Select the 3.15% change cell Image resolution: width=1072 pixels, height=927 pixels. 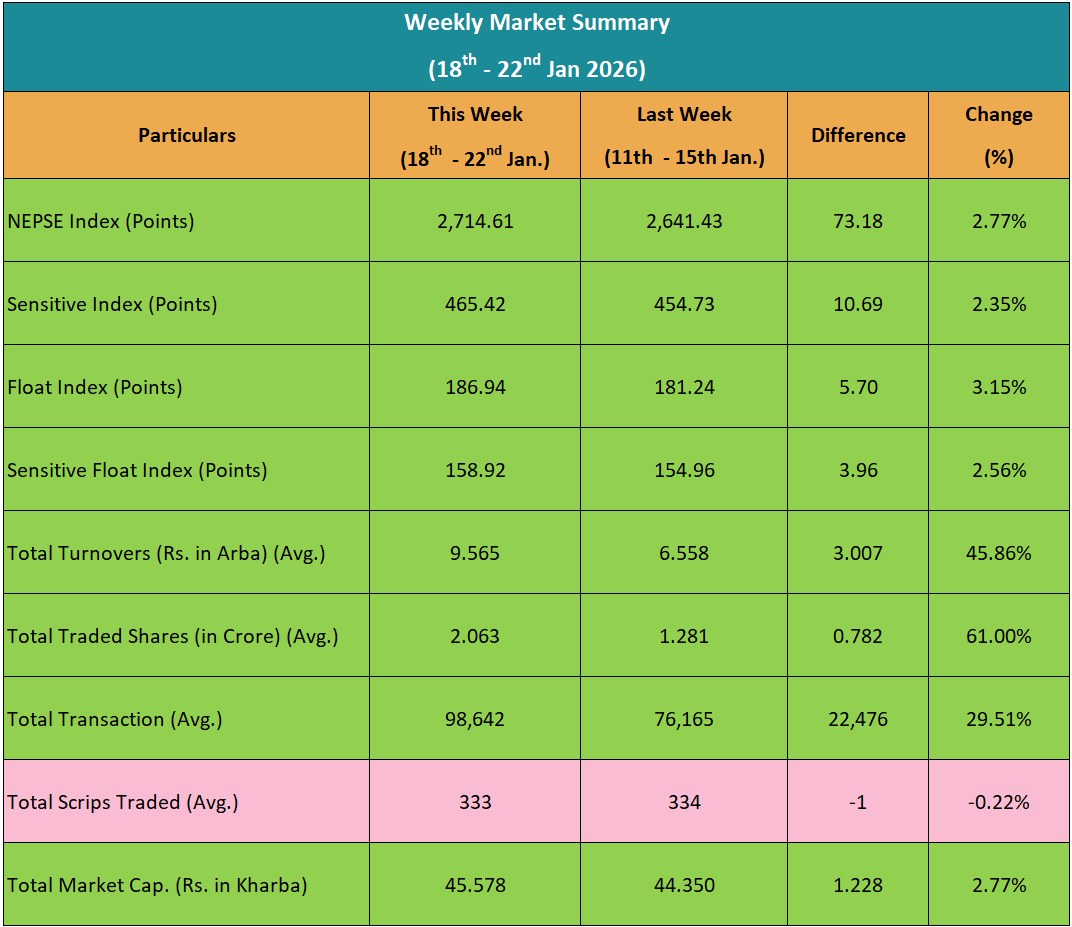click(998, 387)
